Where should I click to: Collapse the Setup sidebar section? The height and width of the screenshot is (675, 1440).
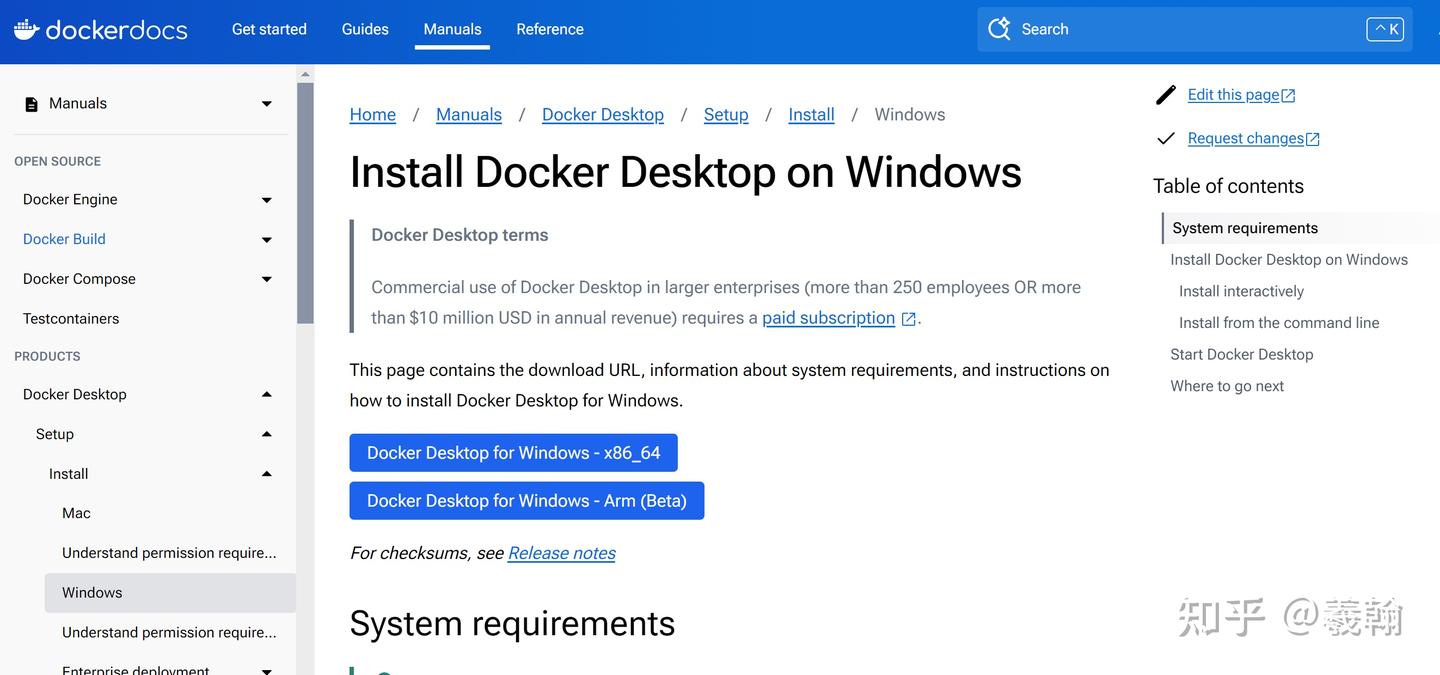267,434
